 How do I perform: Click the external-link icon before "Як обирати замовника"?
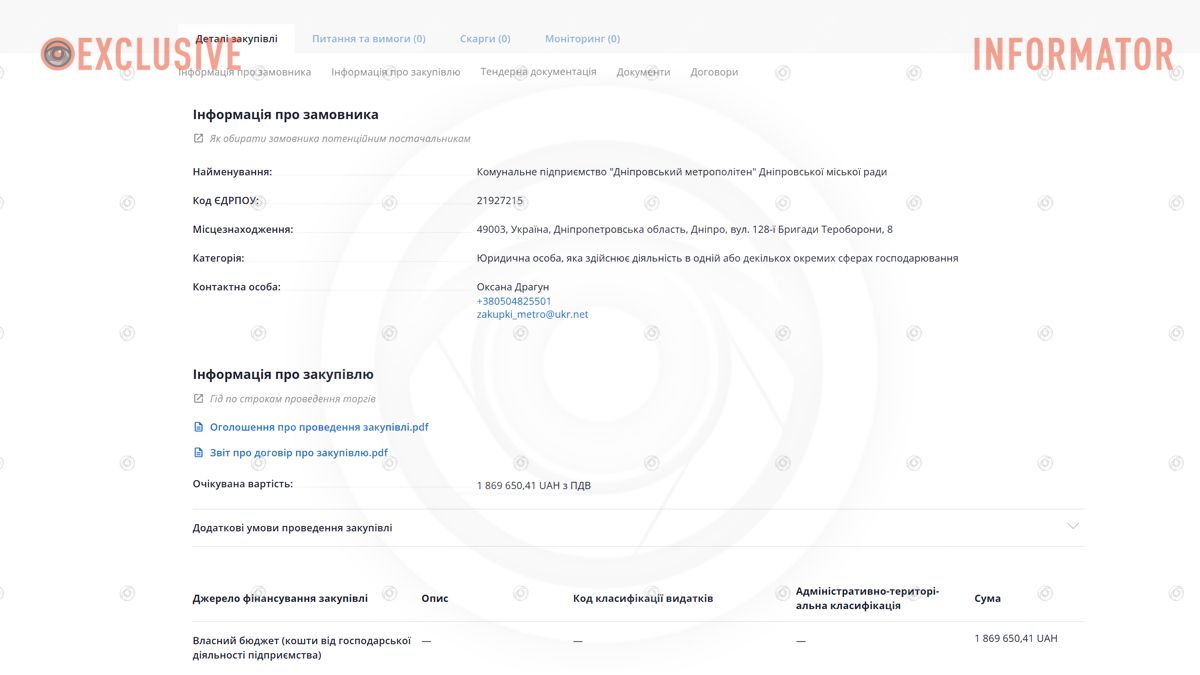point(198,138)
